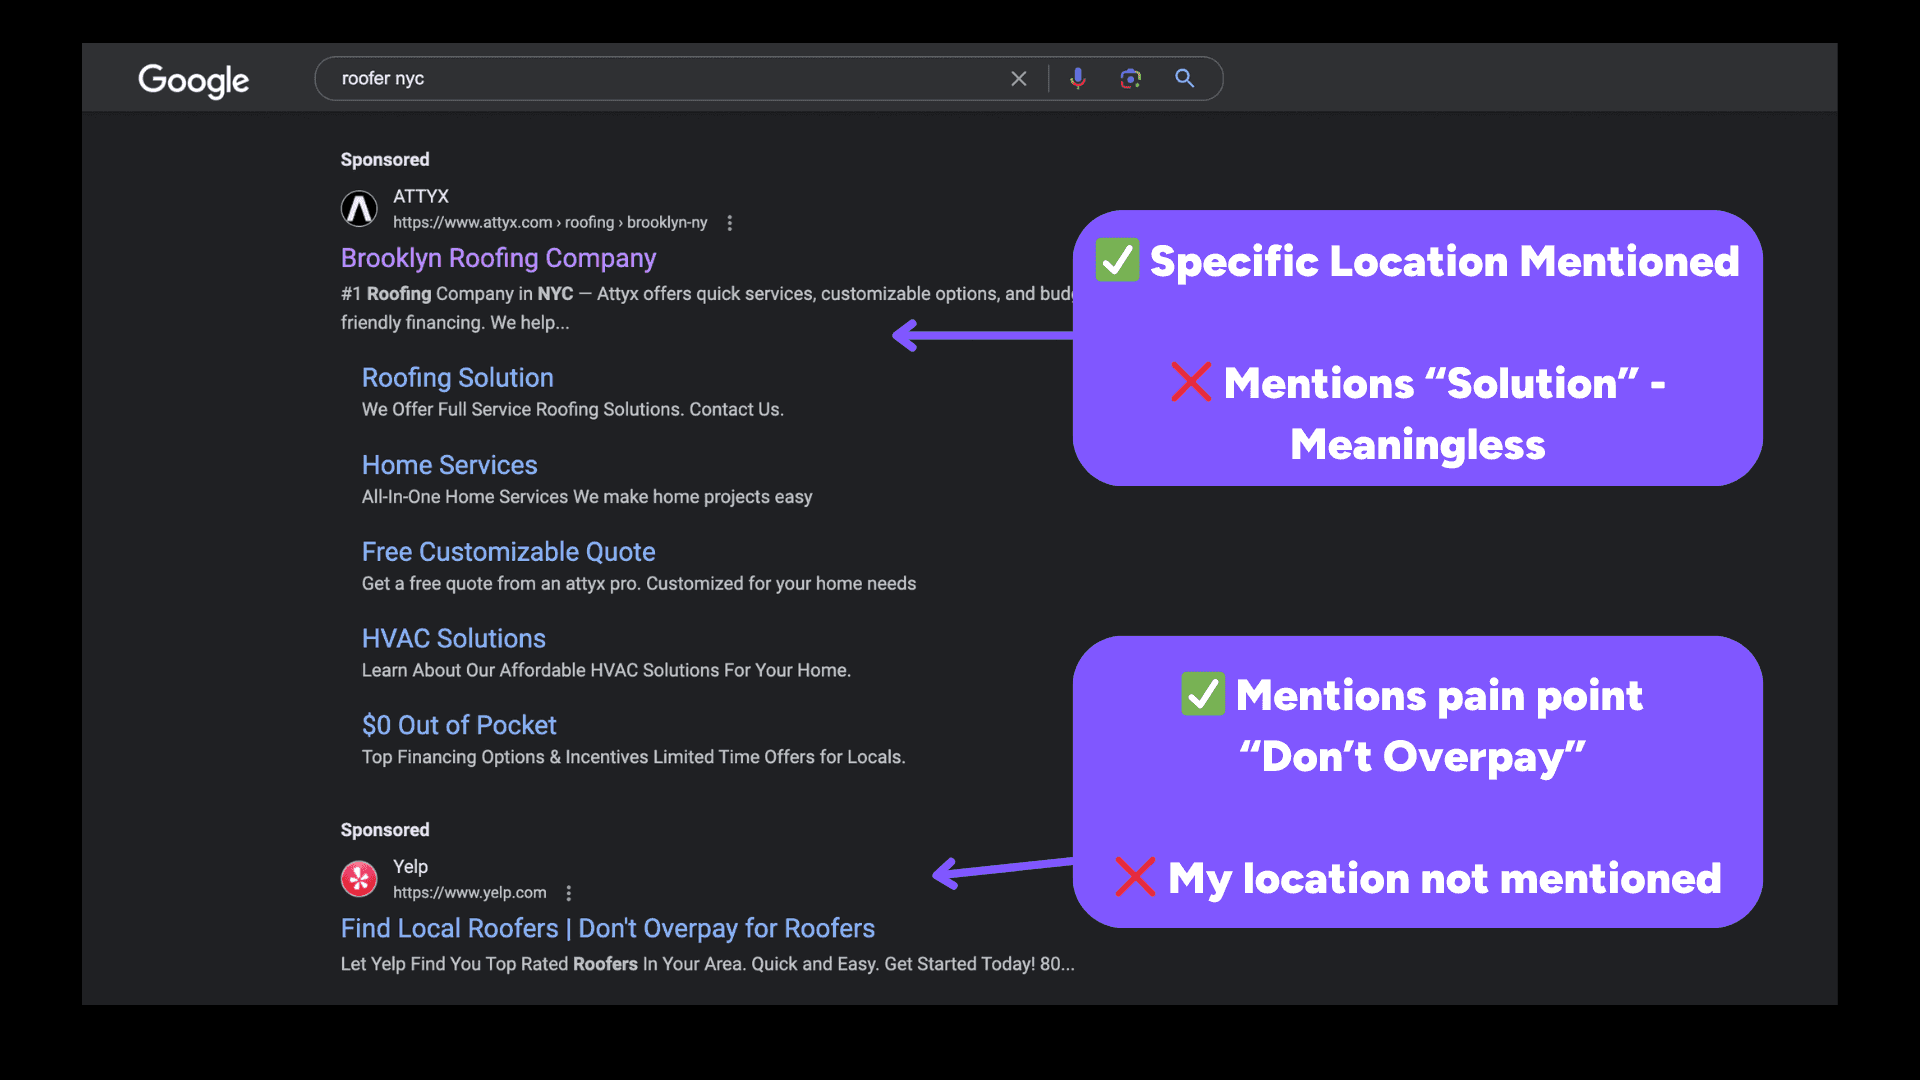
Task: Open the $0 Out of Pocket sitelink
Action: coord(459,726)
